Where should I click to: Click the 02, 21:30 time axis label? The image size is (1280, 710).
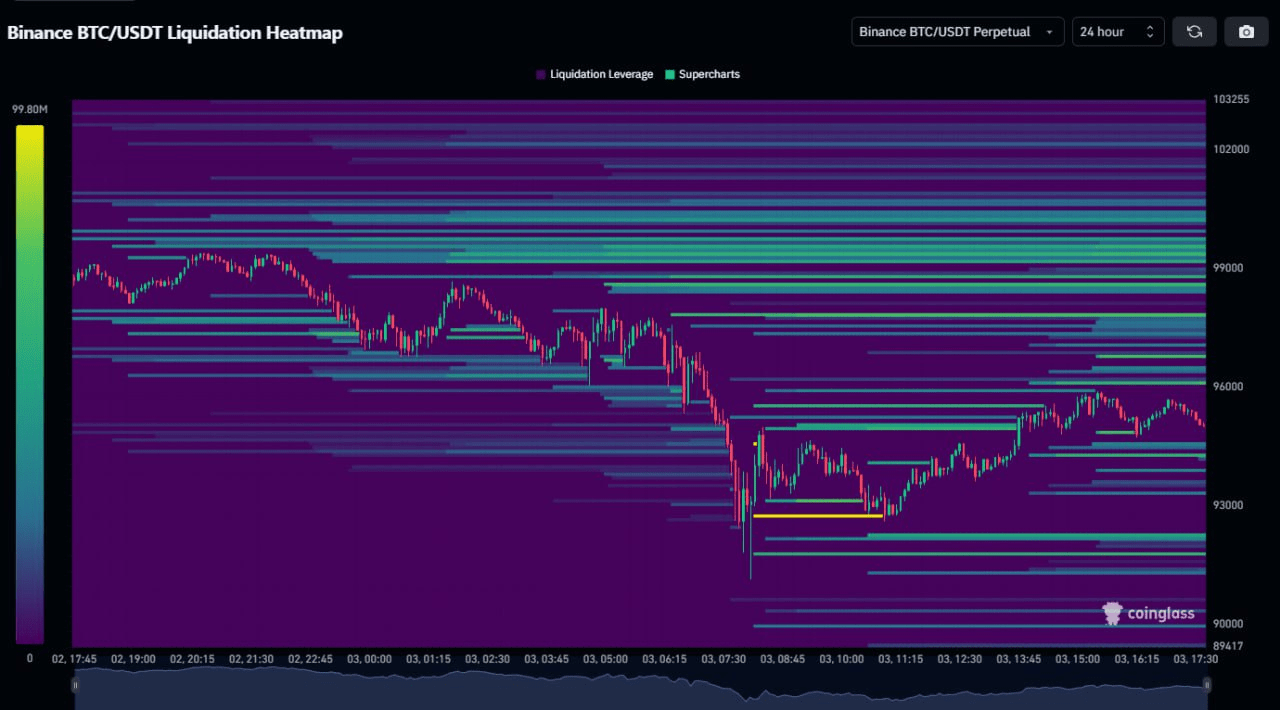tap(251, 660)
